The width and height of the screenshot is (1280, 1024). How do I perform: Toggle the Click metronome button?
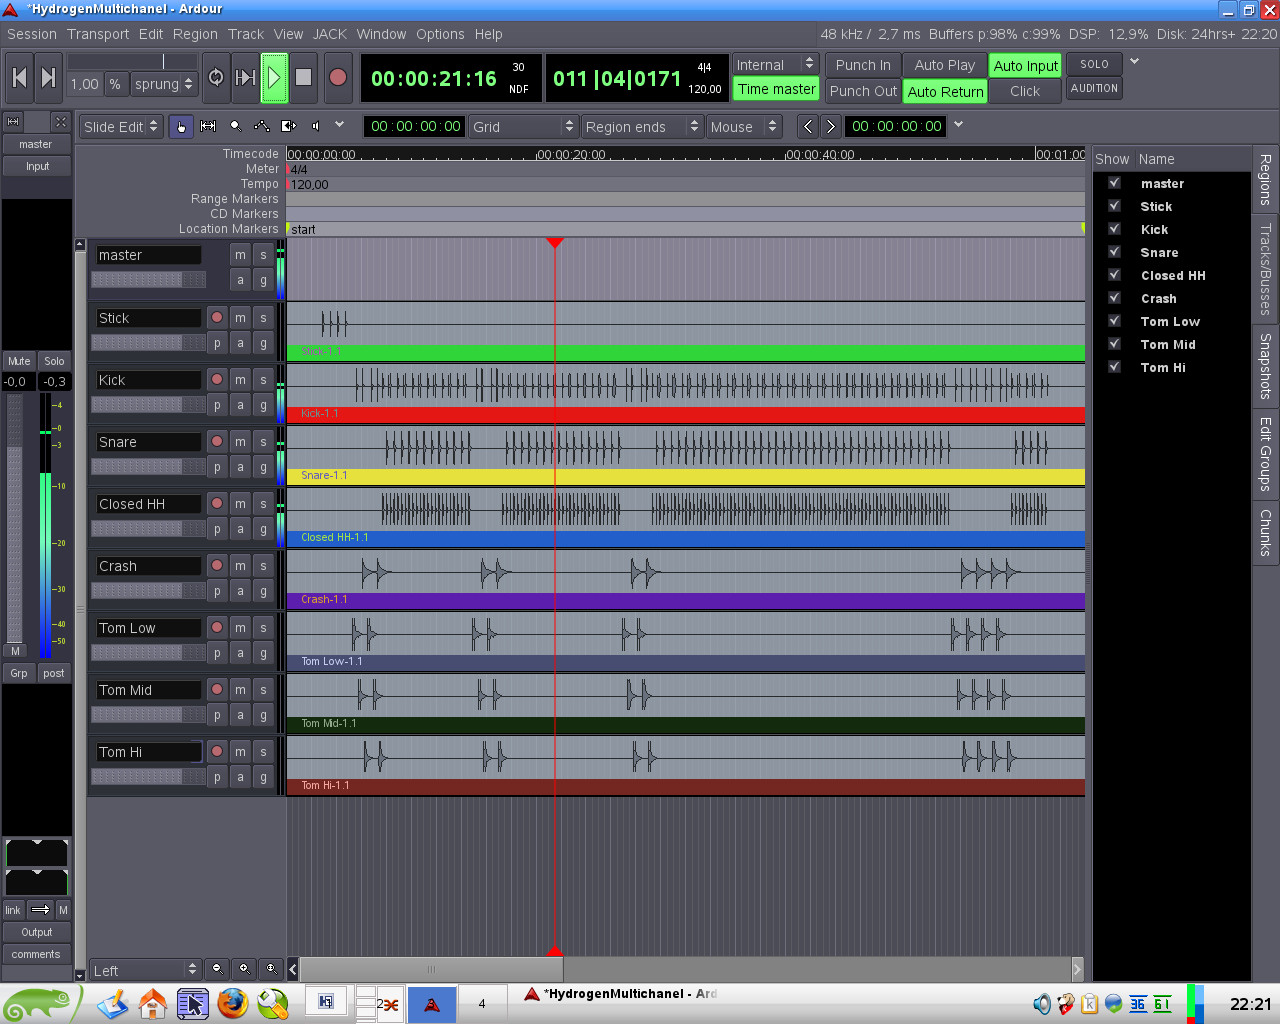1025,91
